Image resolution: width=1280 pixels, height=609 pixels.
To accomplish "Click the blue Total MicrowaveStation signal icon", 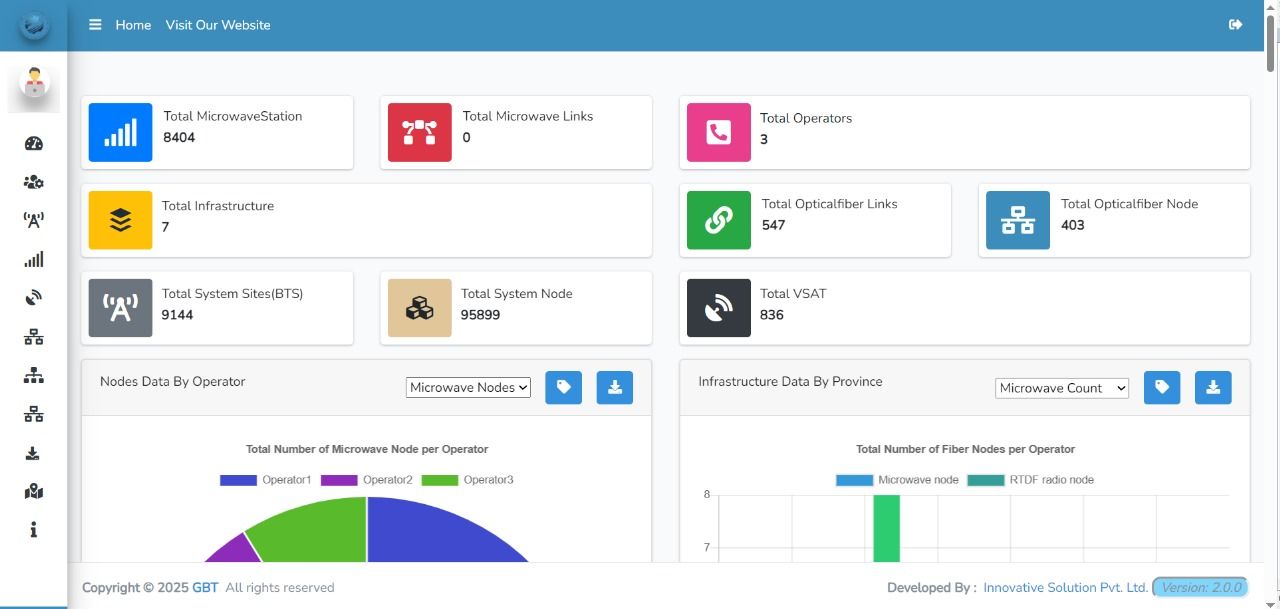I will pyautogui.click(x=121, y=132).
